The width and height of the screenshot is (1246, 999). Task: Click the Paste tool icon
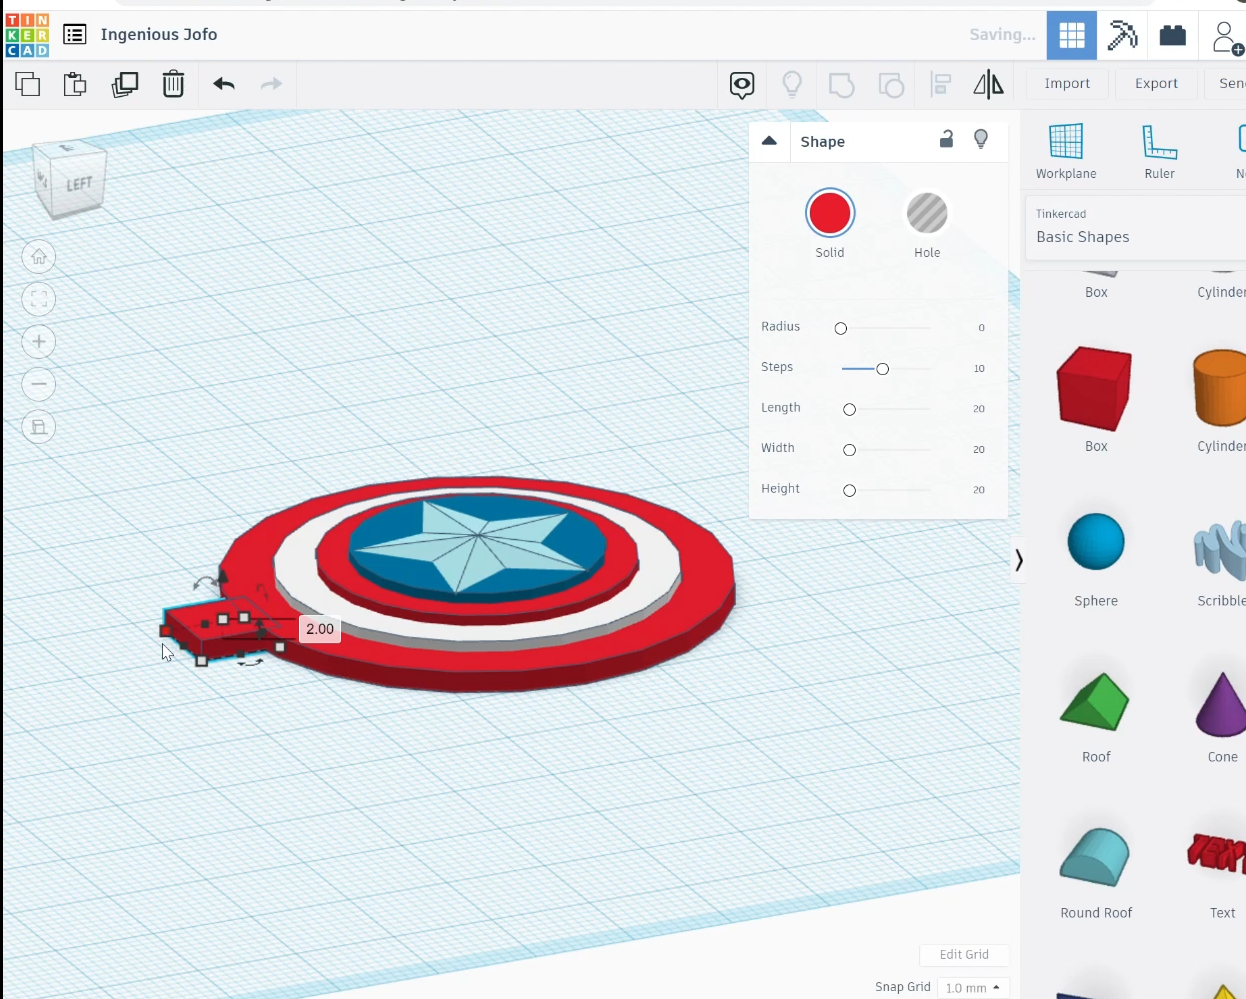(75, 84)
